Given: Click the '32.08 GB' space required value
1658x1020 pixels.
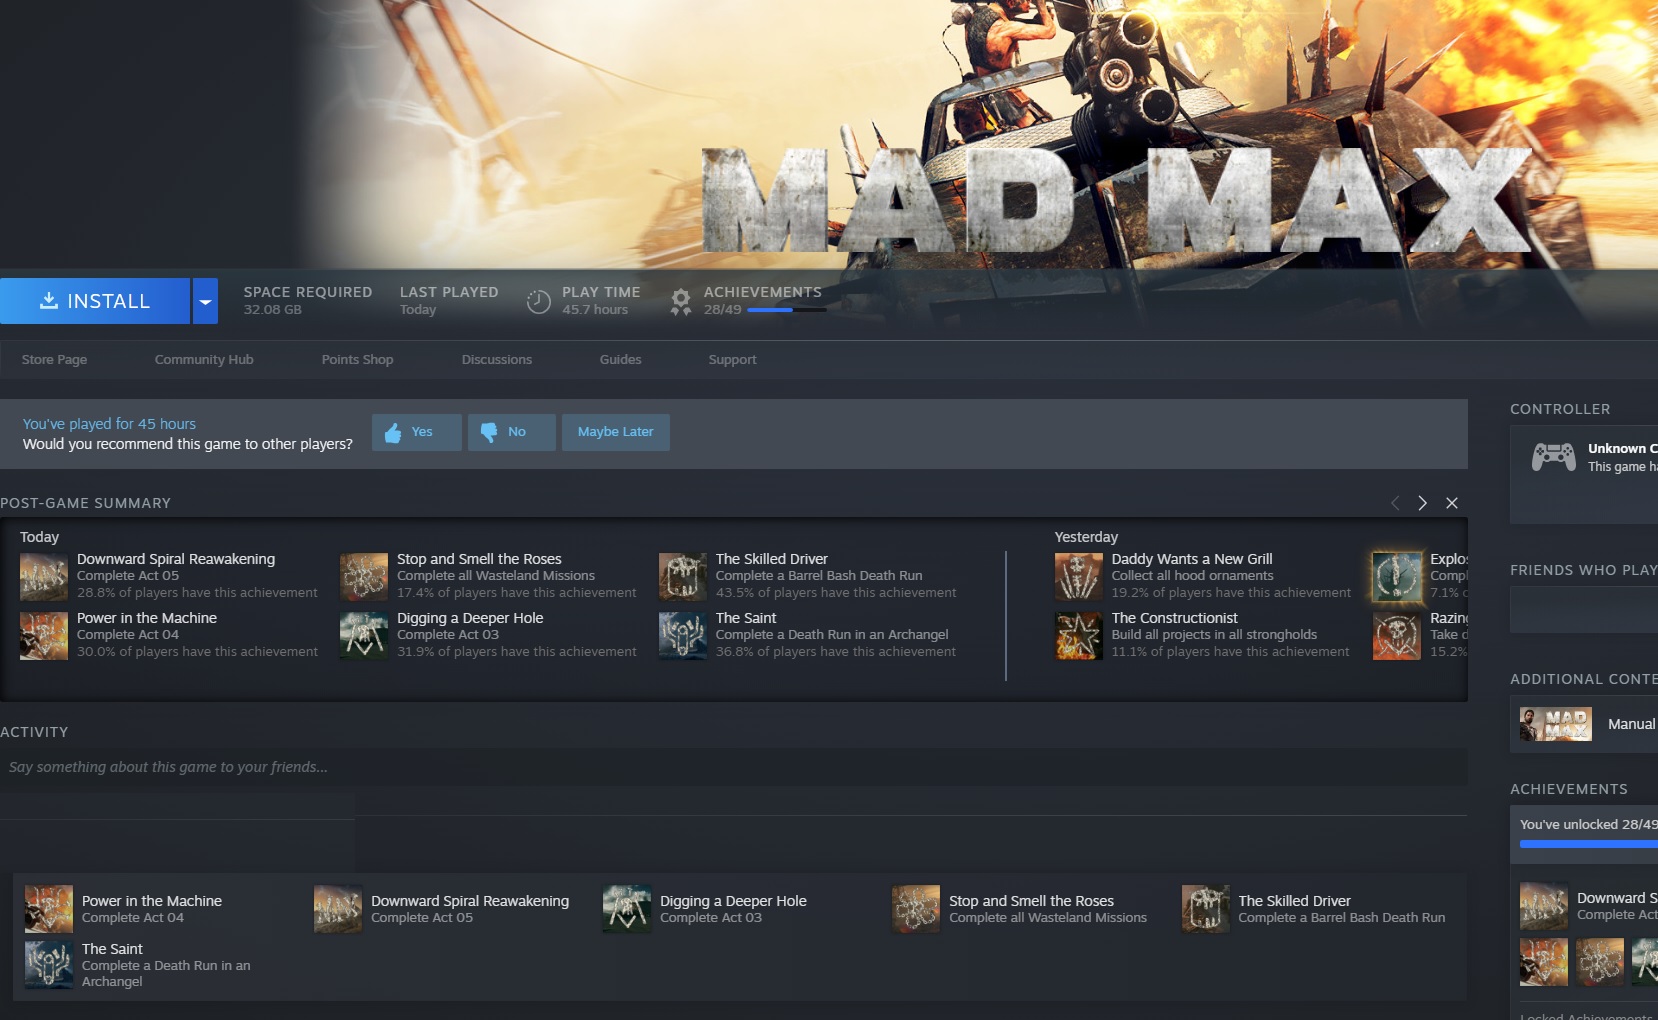Looking at the screenshot, I should pyautogui.click(x=272, y=310).
